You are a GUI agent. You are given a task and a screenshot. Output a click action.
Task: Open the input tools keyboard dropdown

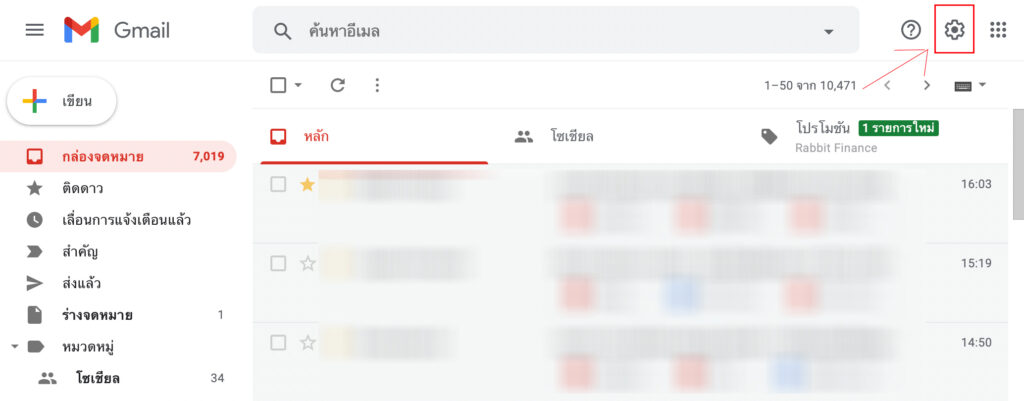[x=970, y=86]
